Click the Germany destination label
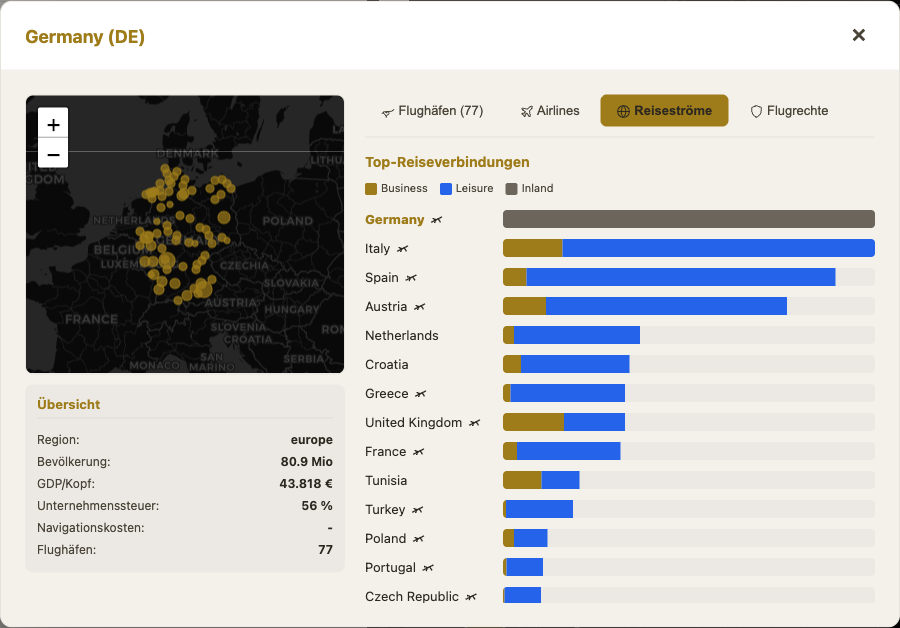The height and width of the screenshot is (628, 900). tap(394, 220)
